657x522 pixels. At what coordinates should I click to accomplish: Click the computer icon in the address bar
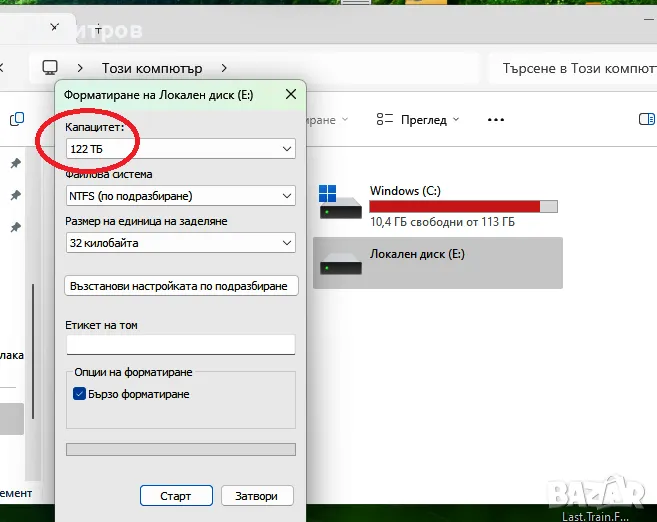point(50,68)
